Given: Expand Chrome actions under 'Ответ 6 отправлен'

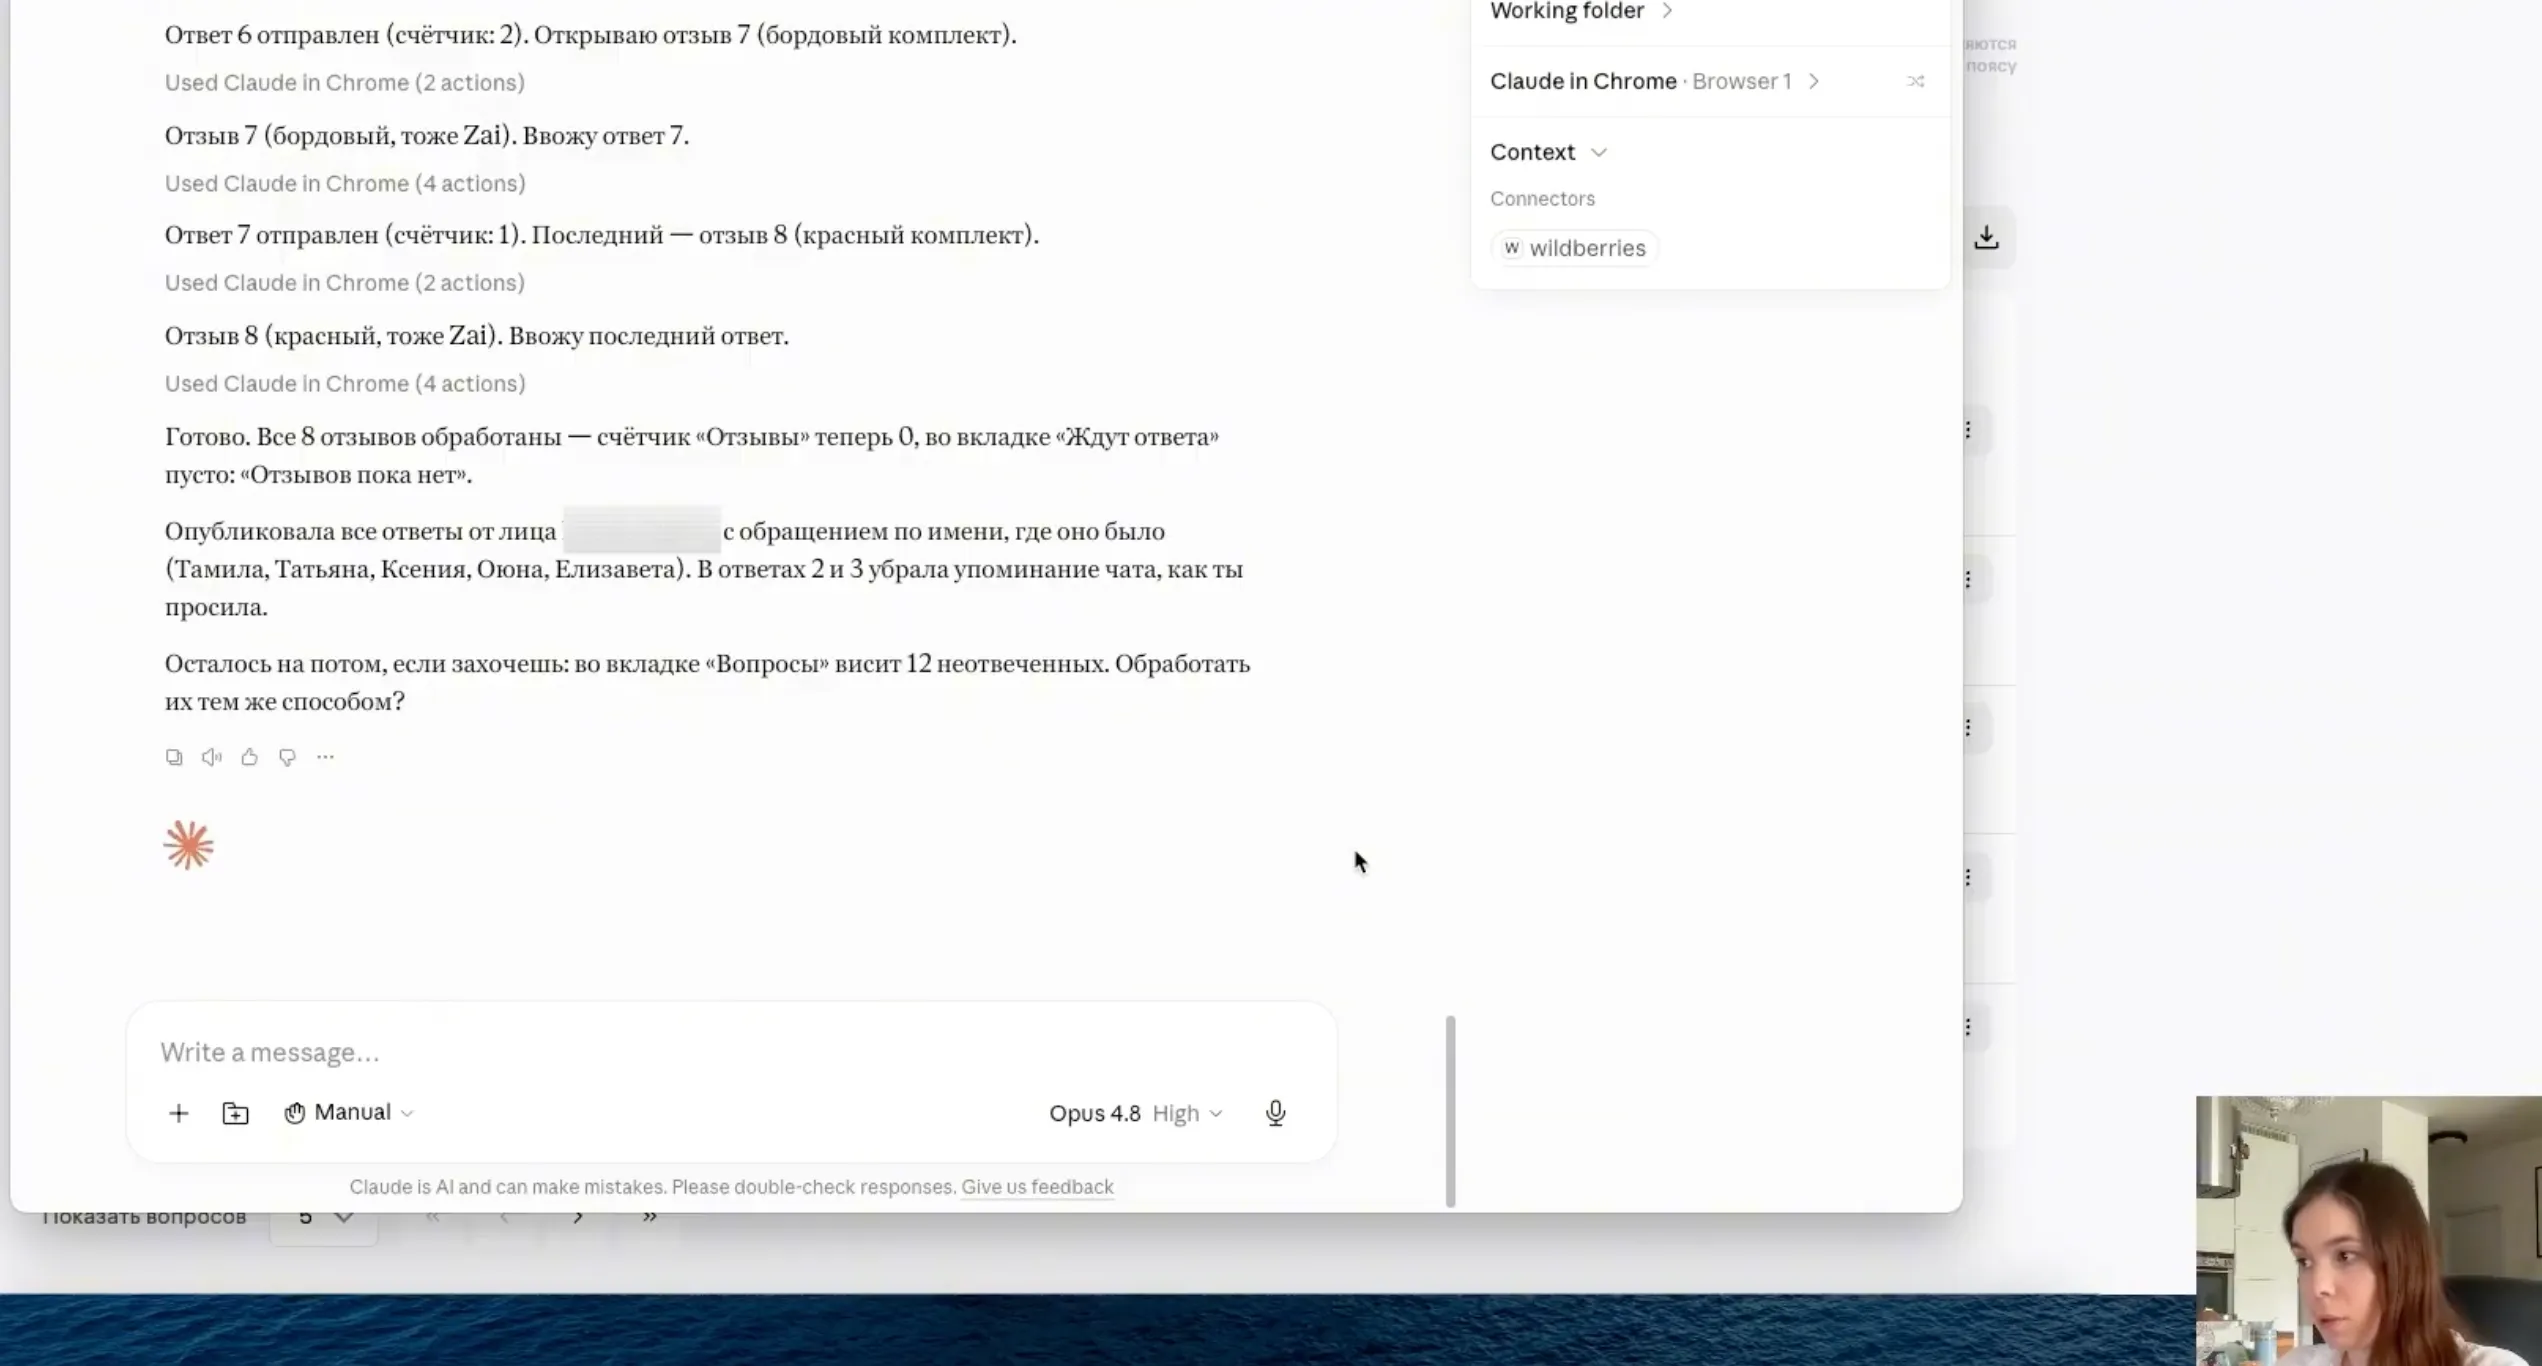Looking at the screenshot, I should coord(345,82).
